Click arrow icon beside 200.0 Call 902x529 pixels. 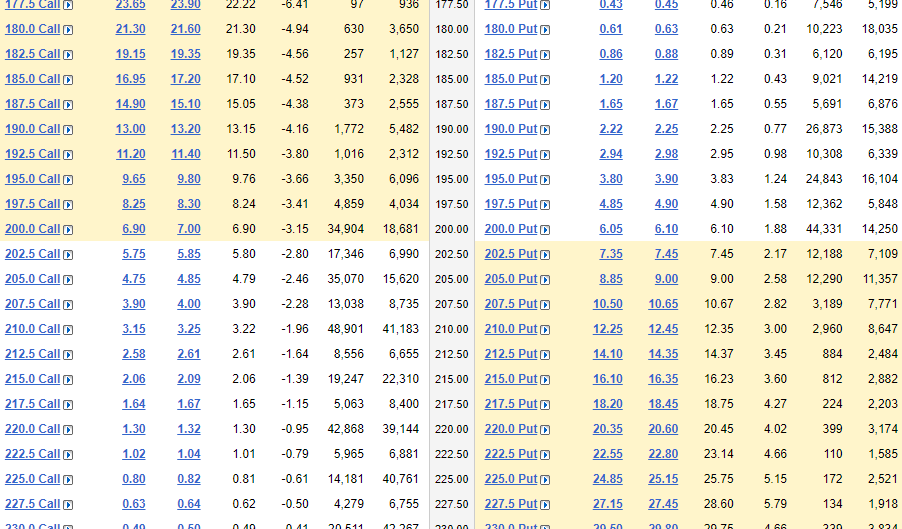tap(68, 230)
